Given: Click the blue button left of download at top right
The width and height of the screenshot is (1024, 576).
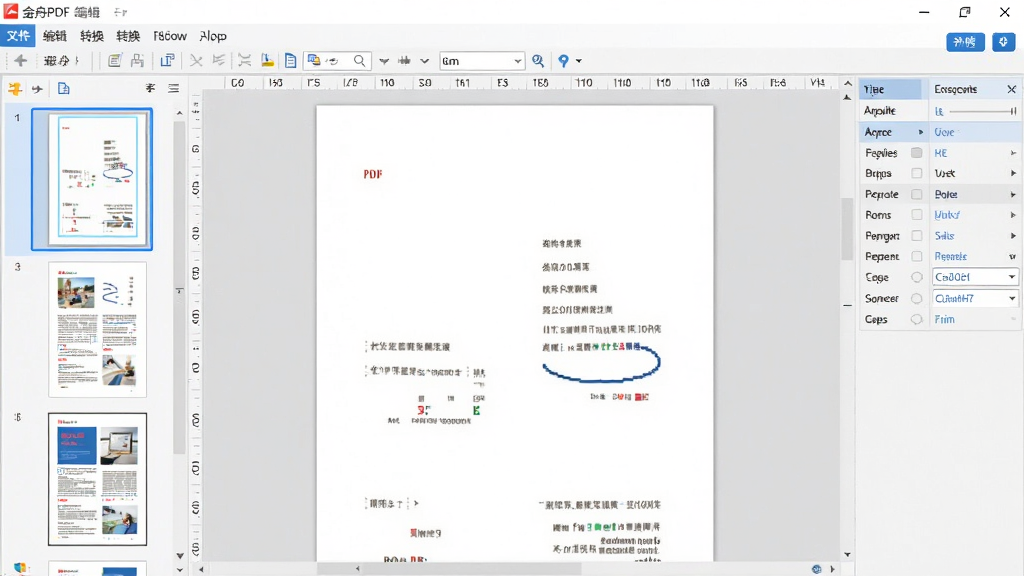Looking at the screenshot, I should [x=965, y=42].
